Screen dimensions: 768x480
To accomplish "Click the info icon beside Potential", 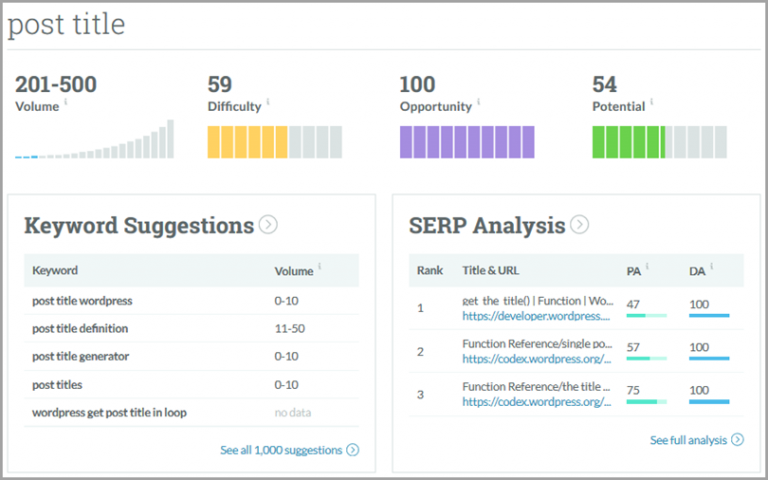I will (x=651, y=103).
